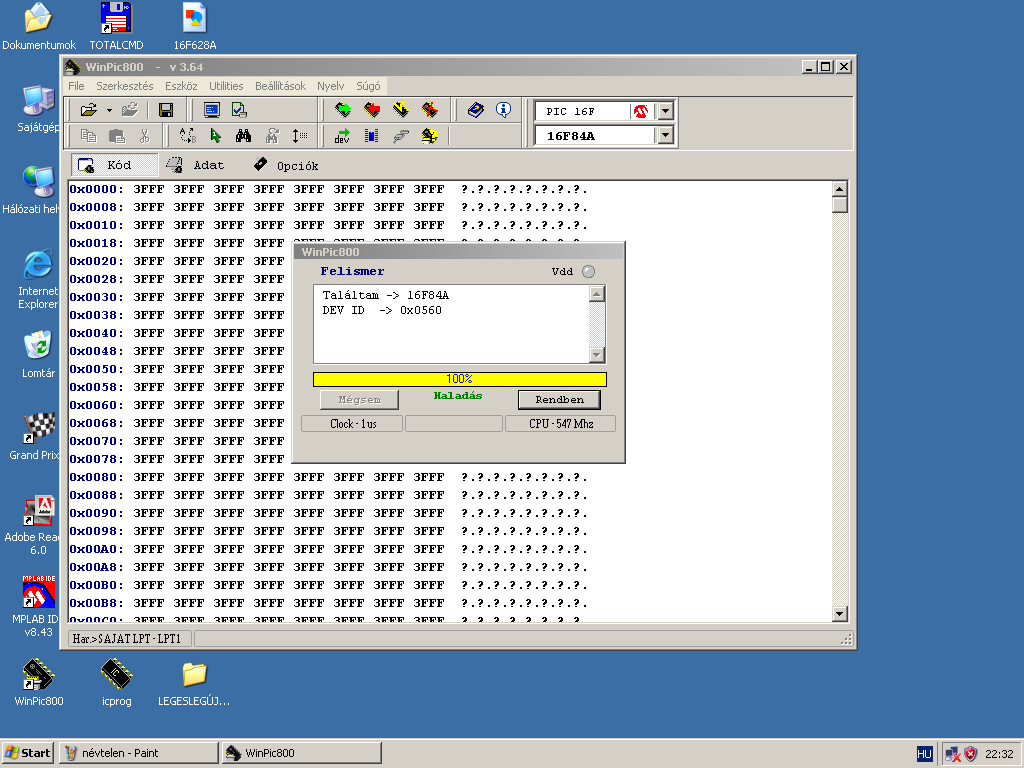The height and width of the screenshot is (768, 1024).
Task: Erase device with red X chip icon
Action: 429,110
